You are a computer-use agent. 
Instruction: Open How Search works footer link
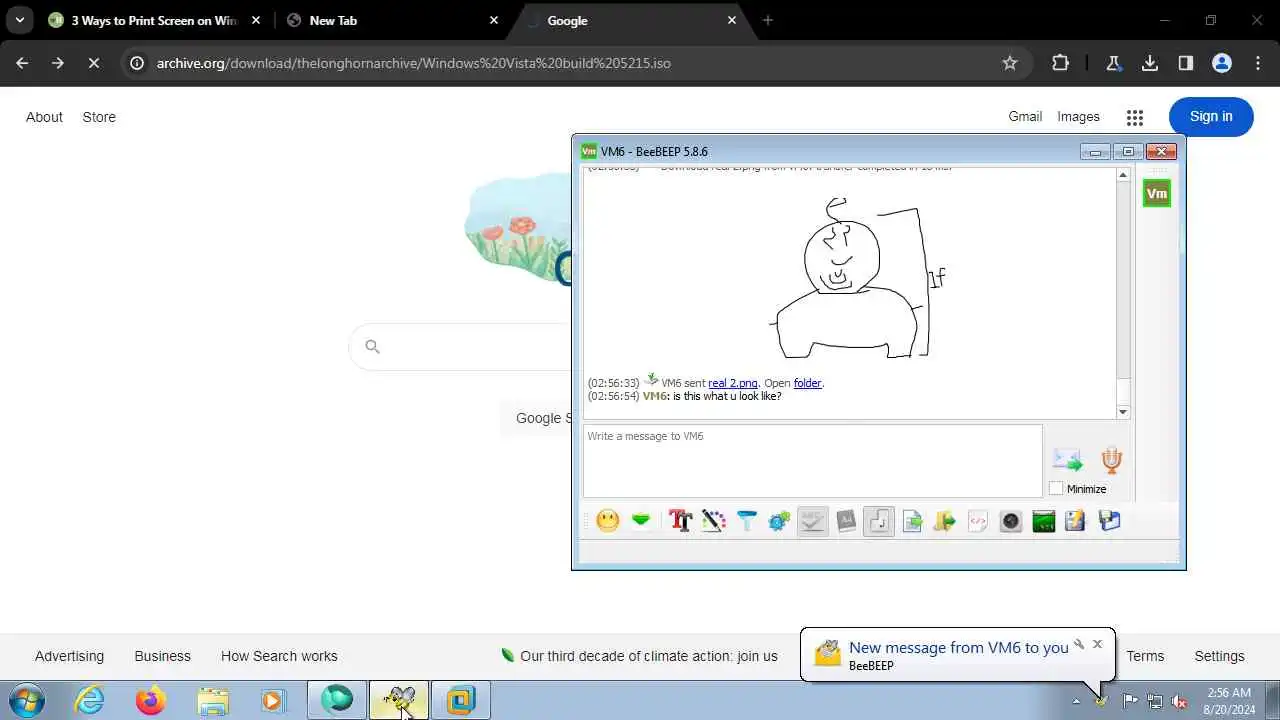[x=279, y=656]
